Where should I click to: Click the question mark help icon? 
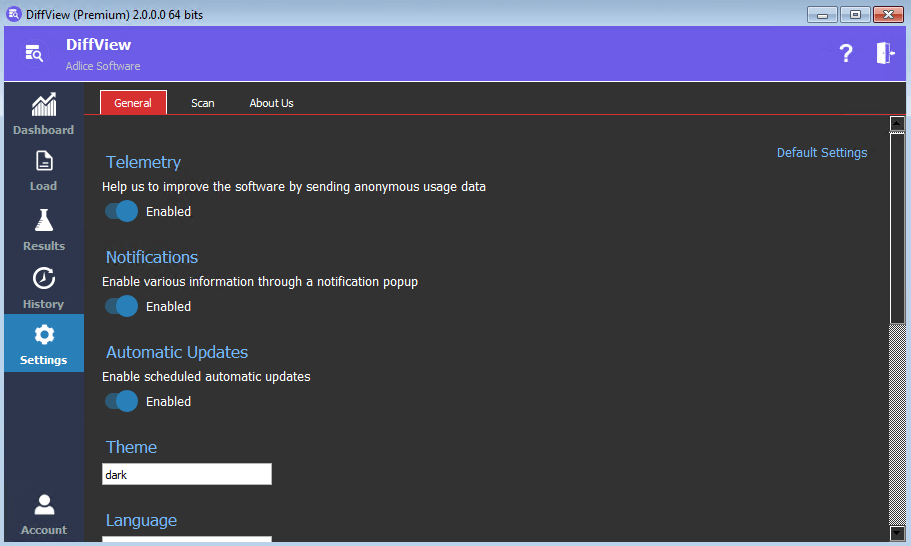click(x=846, y=54)
